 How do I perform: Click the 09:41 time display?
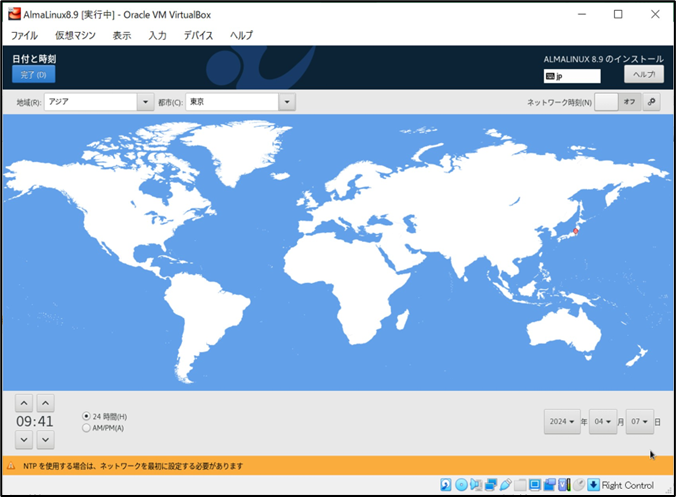(x=34, y=422)
